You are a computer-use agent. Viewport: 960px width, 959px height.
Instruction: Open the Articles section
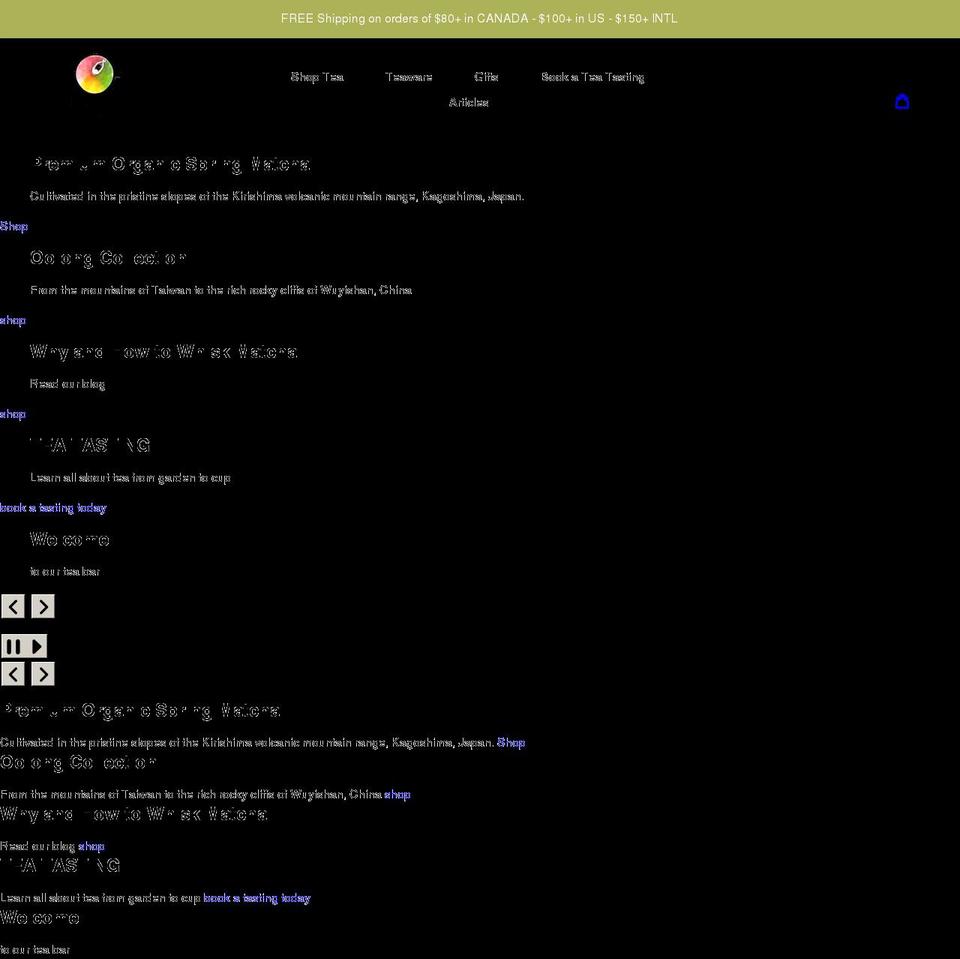point(469,102)
